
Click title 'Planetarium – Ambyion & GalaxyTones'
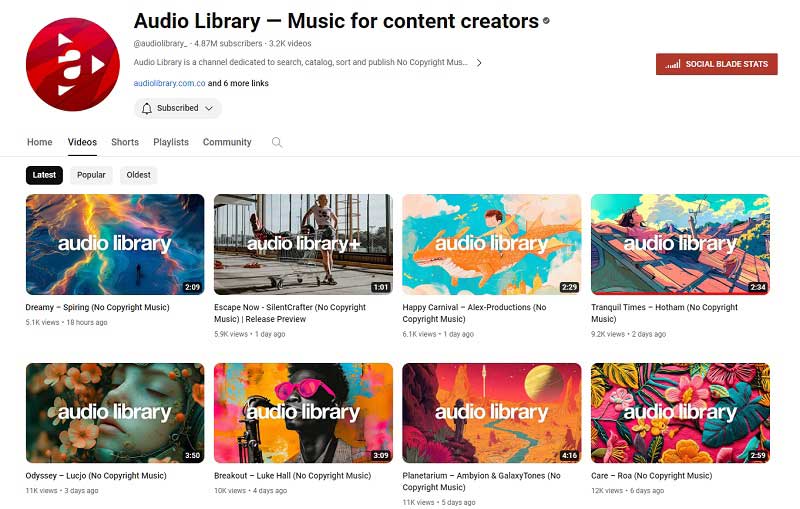pyautogui.click(x=481, y=481)
